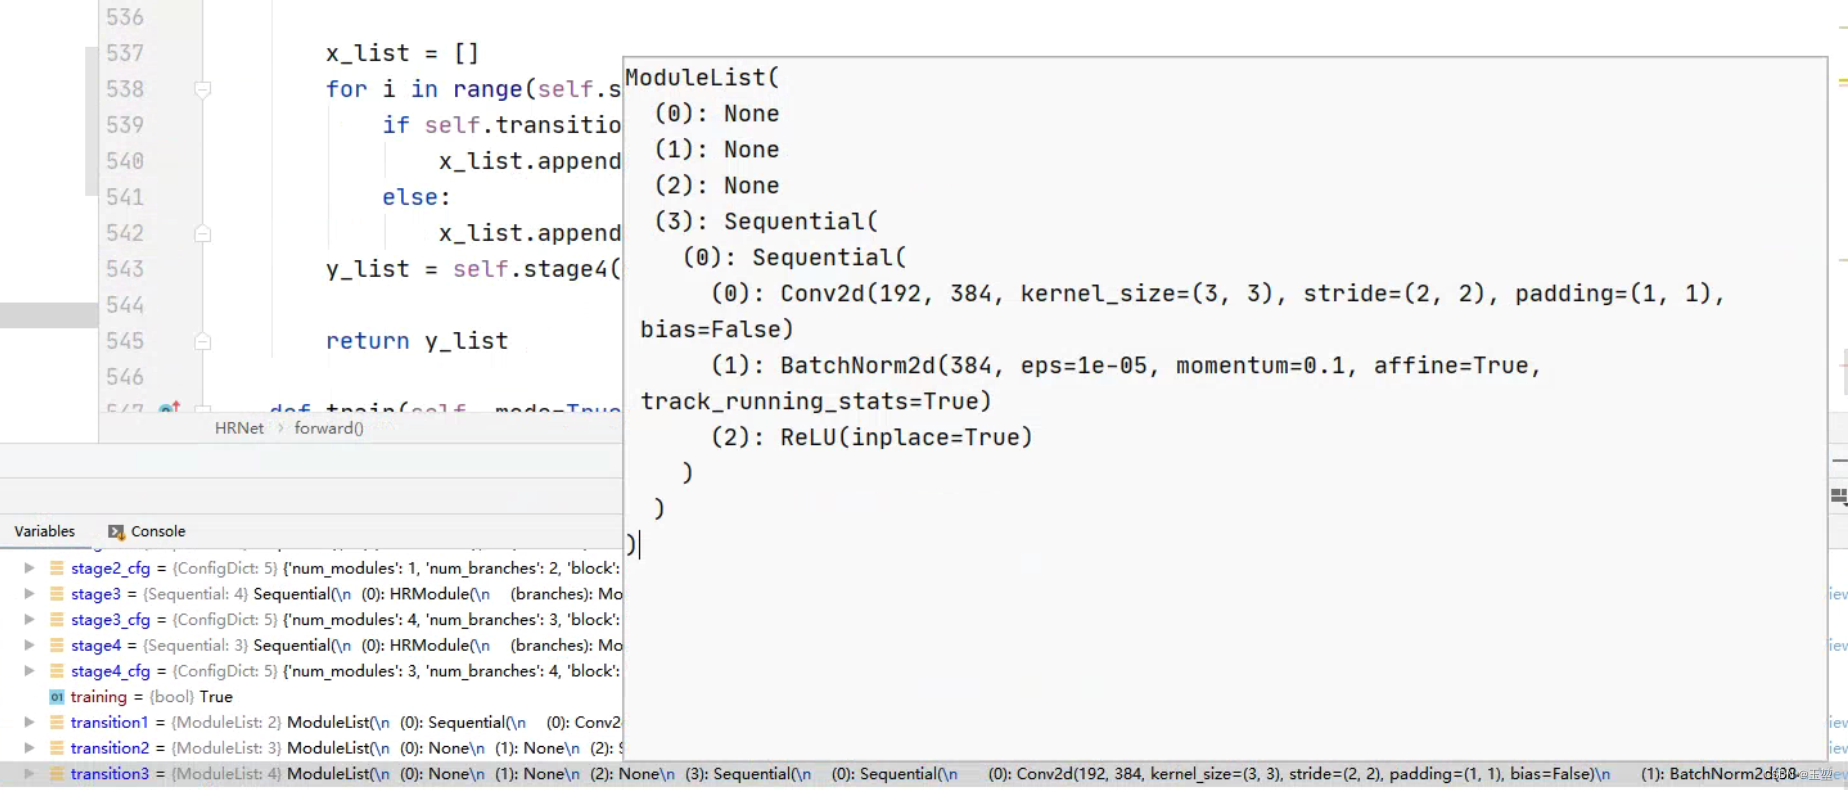This screenshot has width=1848, height=790.
Task: Click the View link on the transition2 row
Action: [1838, 748]
